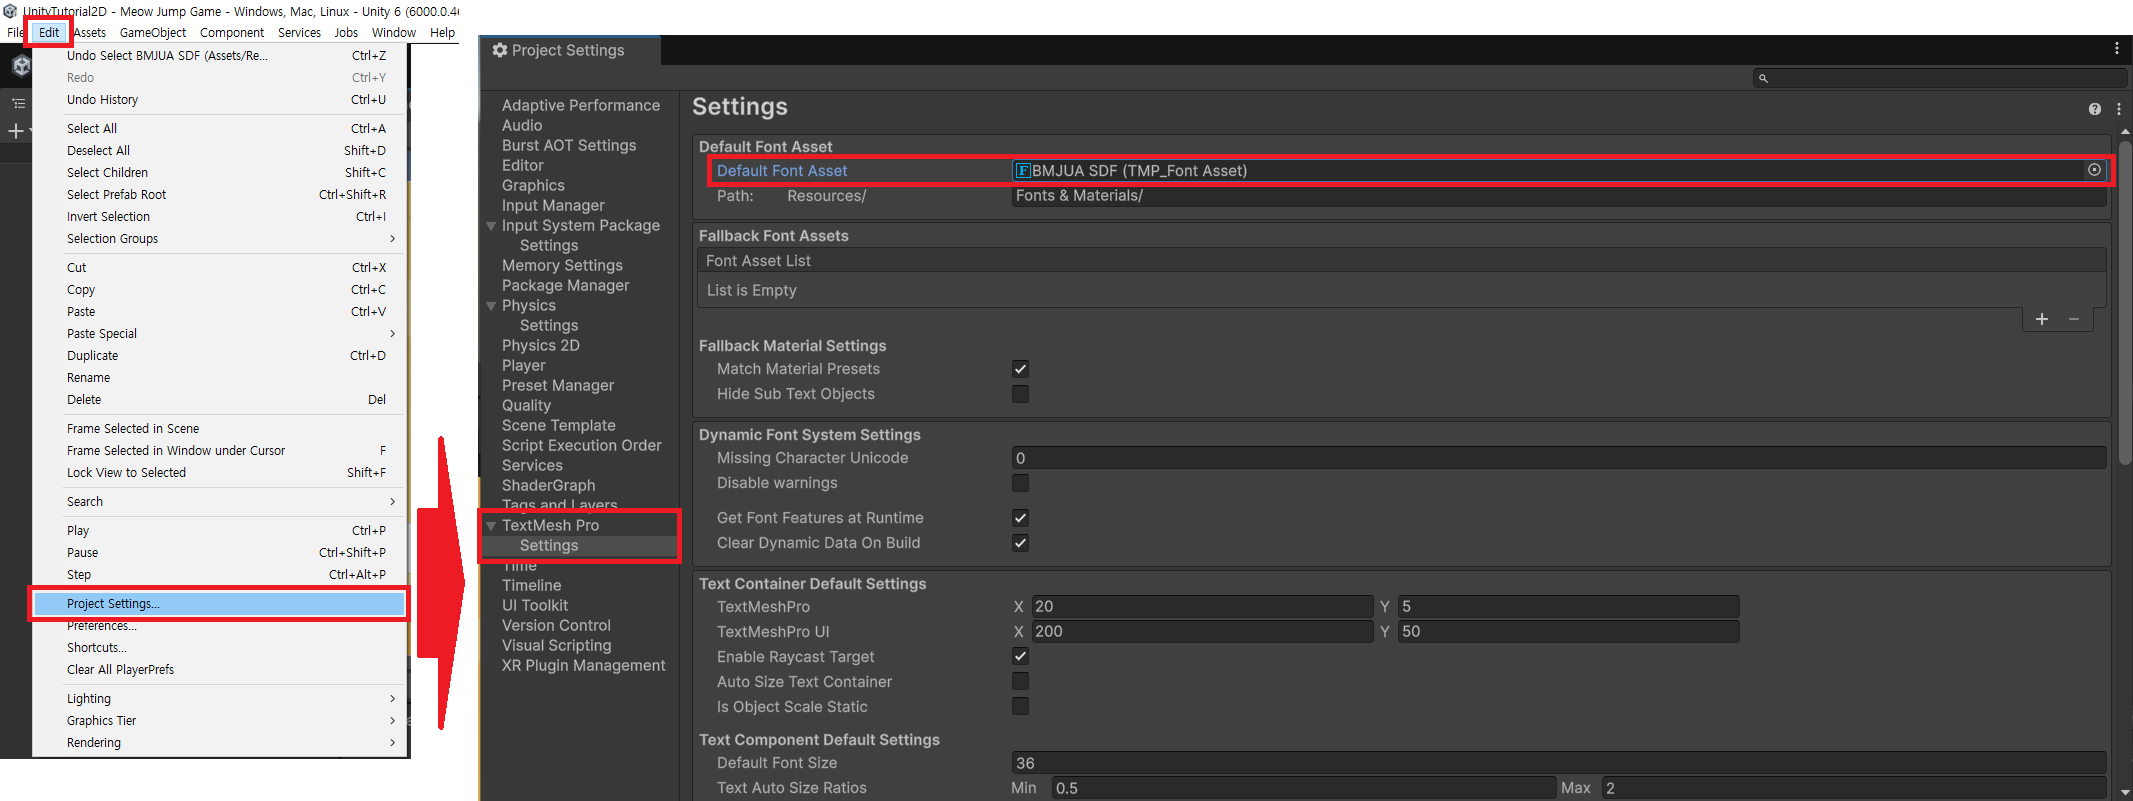Expand the Search submenu
Image resolution: width=2133 pixels, height=801 pixels.
219,502
